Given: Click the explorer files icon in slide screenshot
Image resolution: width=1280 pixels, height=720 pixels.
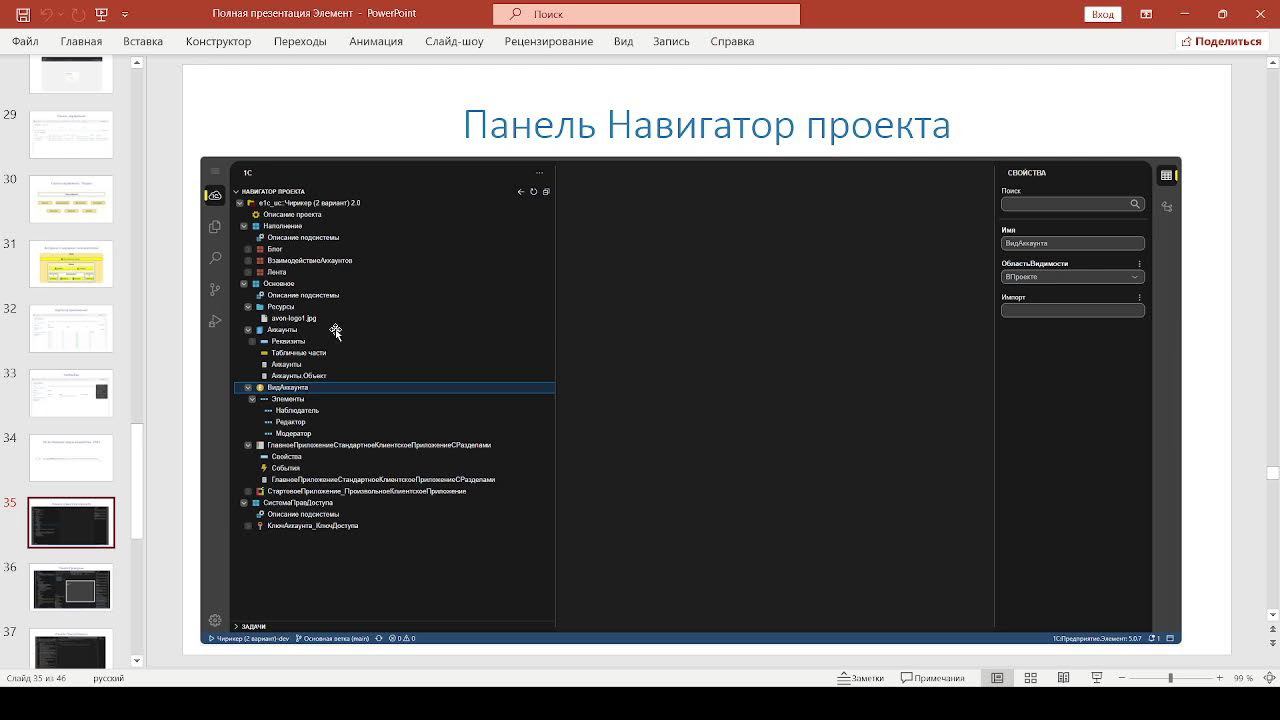Looking at the screenshot, I should point(215,227).
